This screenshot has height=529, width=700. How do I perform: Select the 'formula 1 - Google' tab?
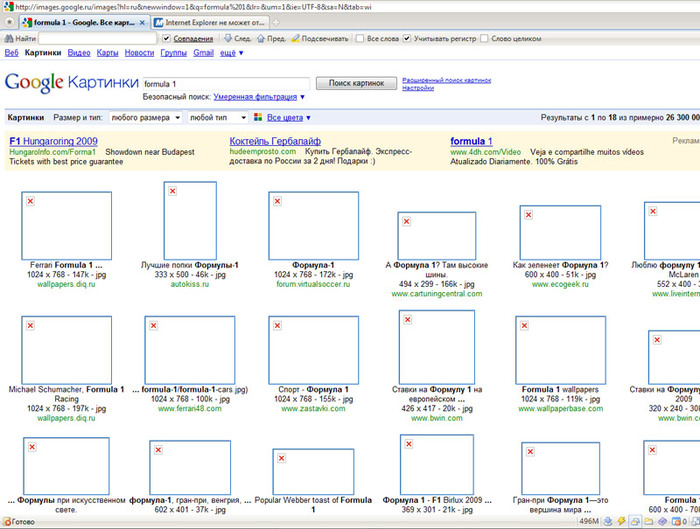(85, 22)
